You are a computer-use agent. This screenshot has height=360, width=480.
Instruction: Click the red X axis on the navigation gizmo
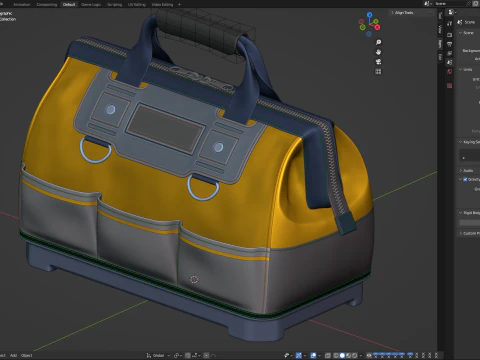(x=377, y=27)
